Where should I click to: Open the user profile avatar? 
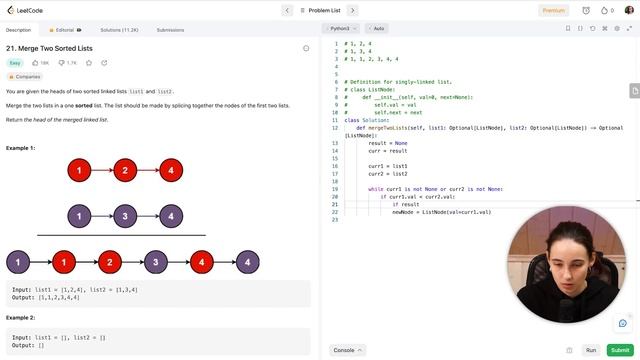(629, 10)
